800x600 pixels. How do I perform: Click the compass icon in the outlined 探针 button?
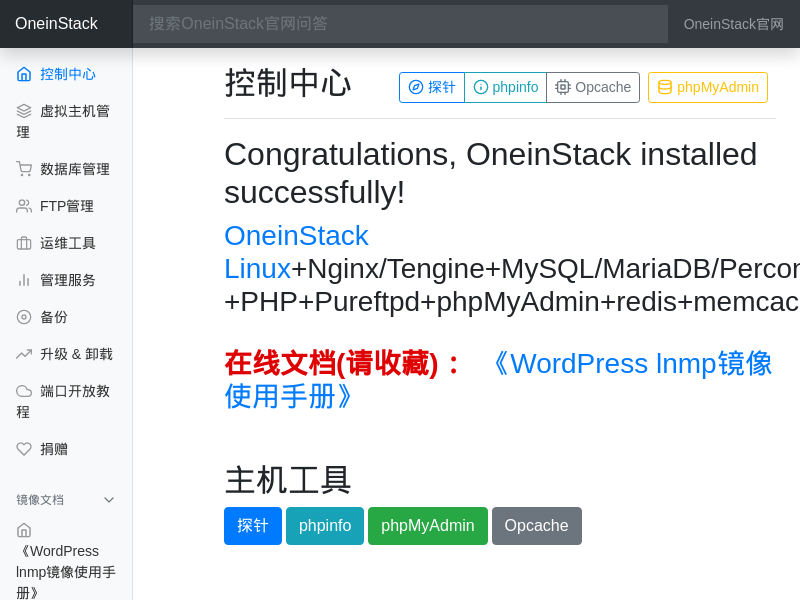click(416, 87)
